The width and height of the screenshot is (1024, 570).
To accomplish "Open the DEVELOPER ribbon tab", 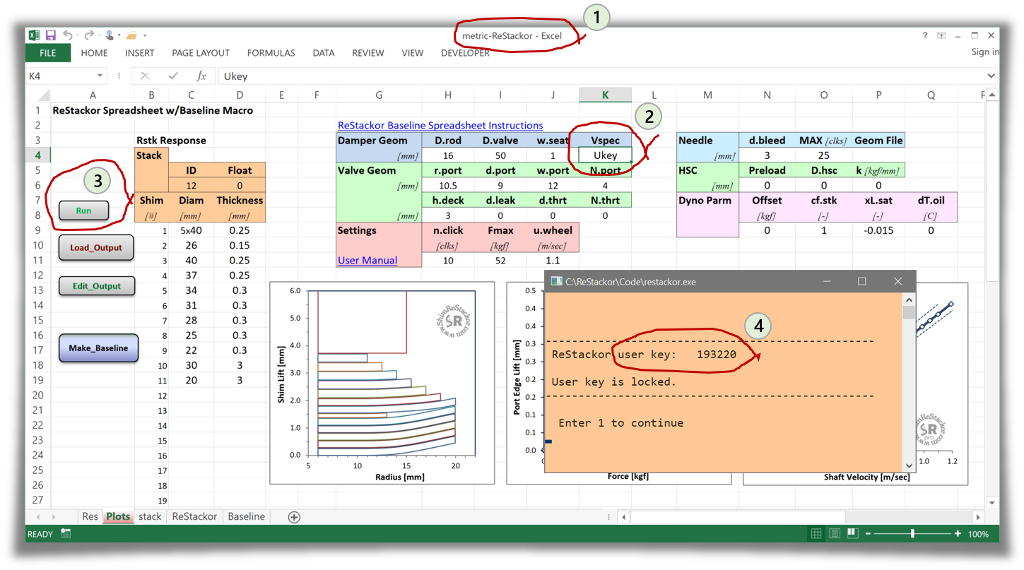I will click(x=465, y=53).
